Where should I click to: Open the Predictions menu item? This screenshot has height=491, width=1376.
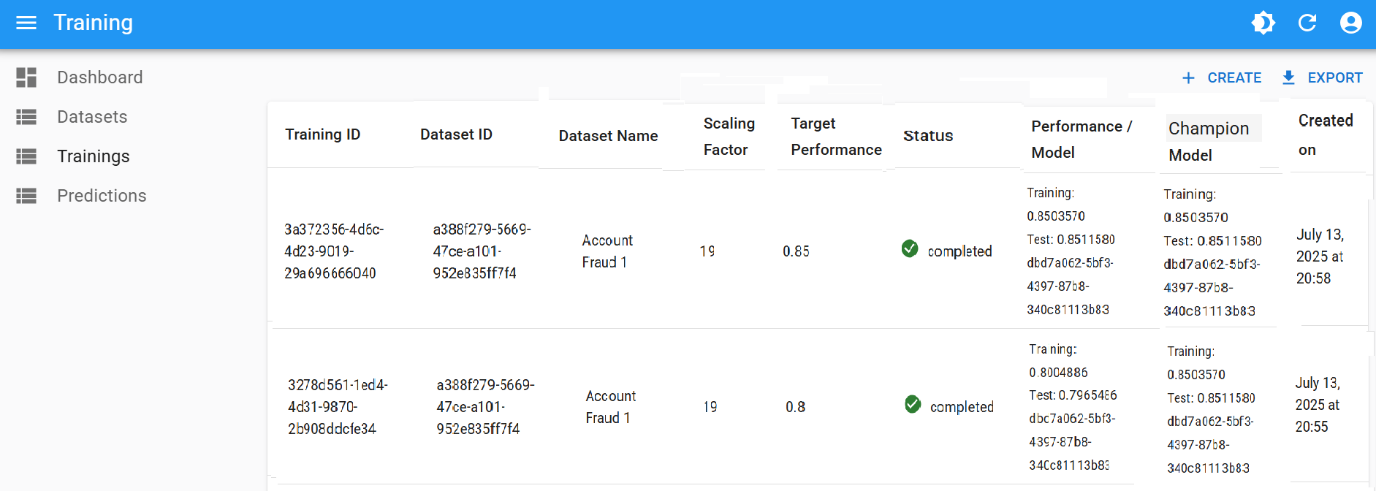pos(101,196)
